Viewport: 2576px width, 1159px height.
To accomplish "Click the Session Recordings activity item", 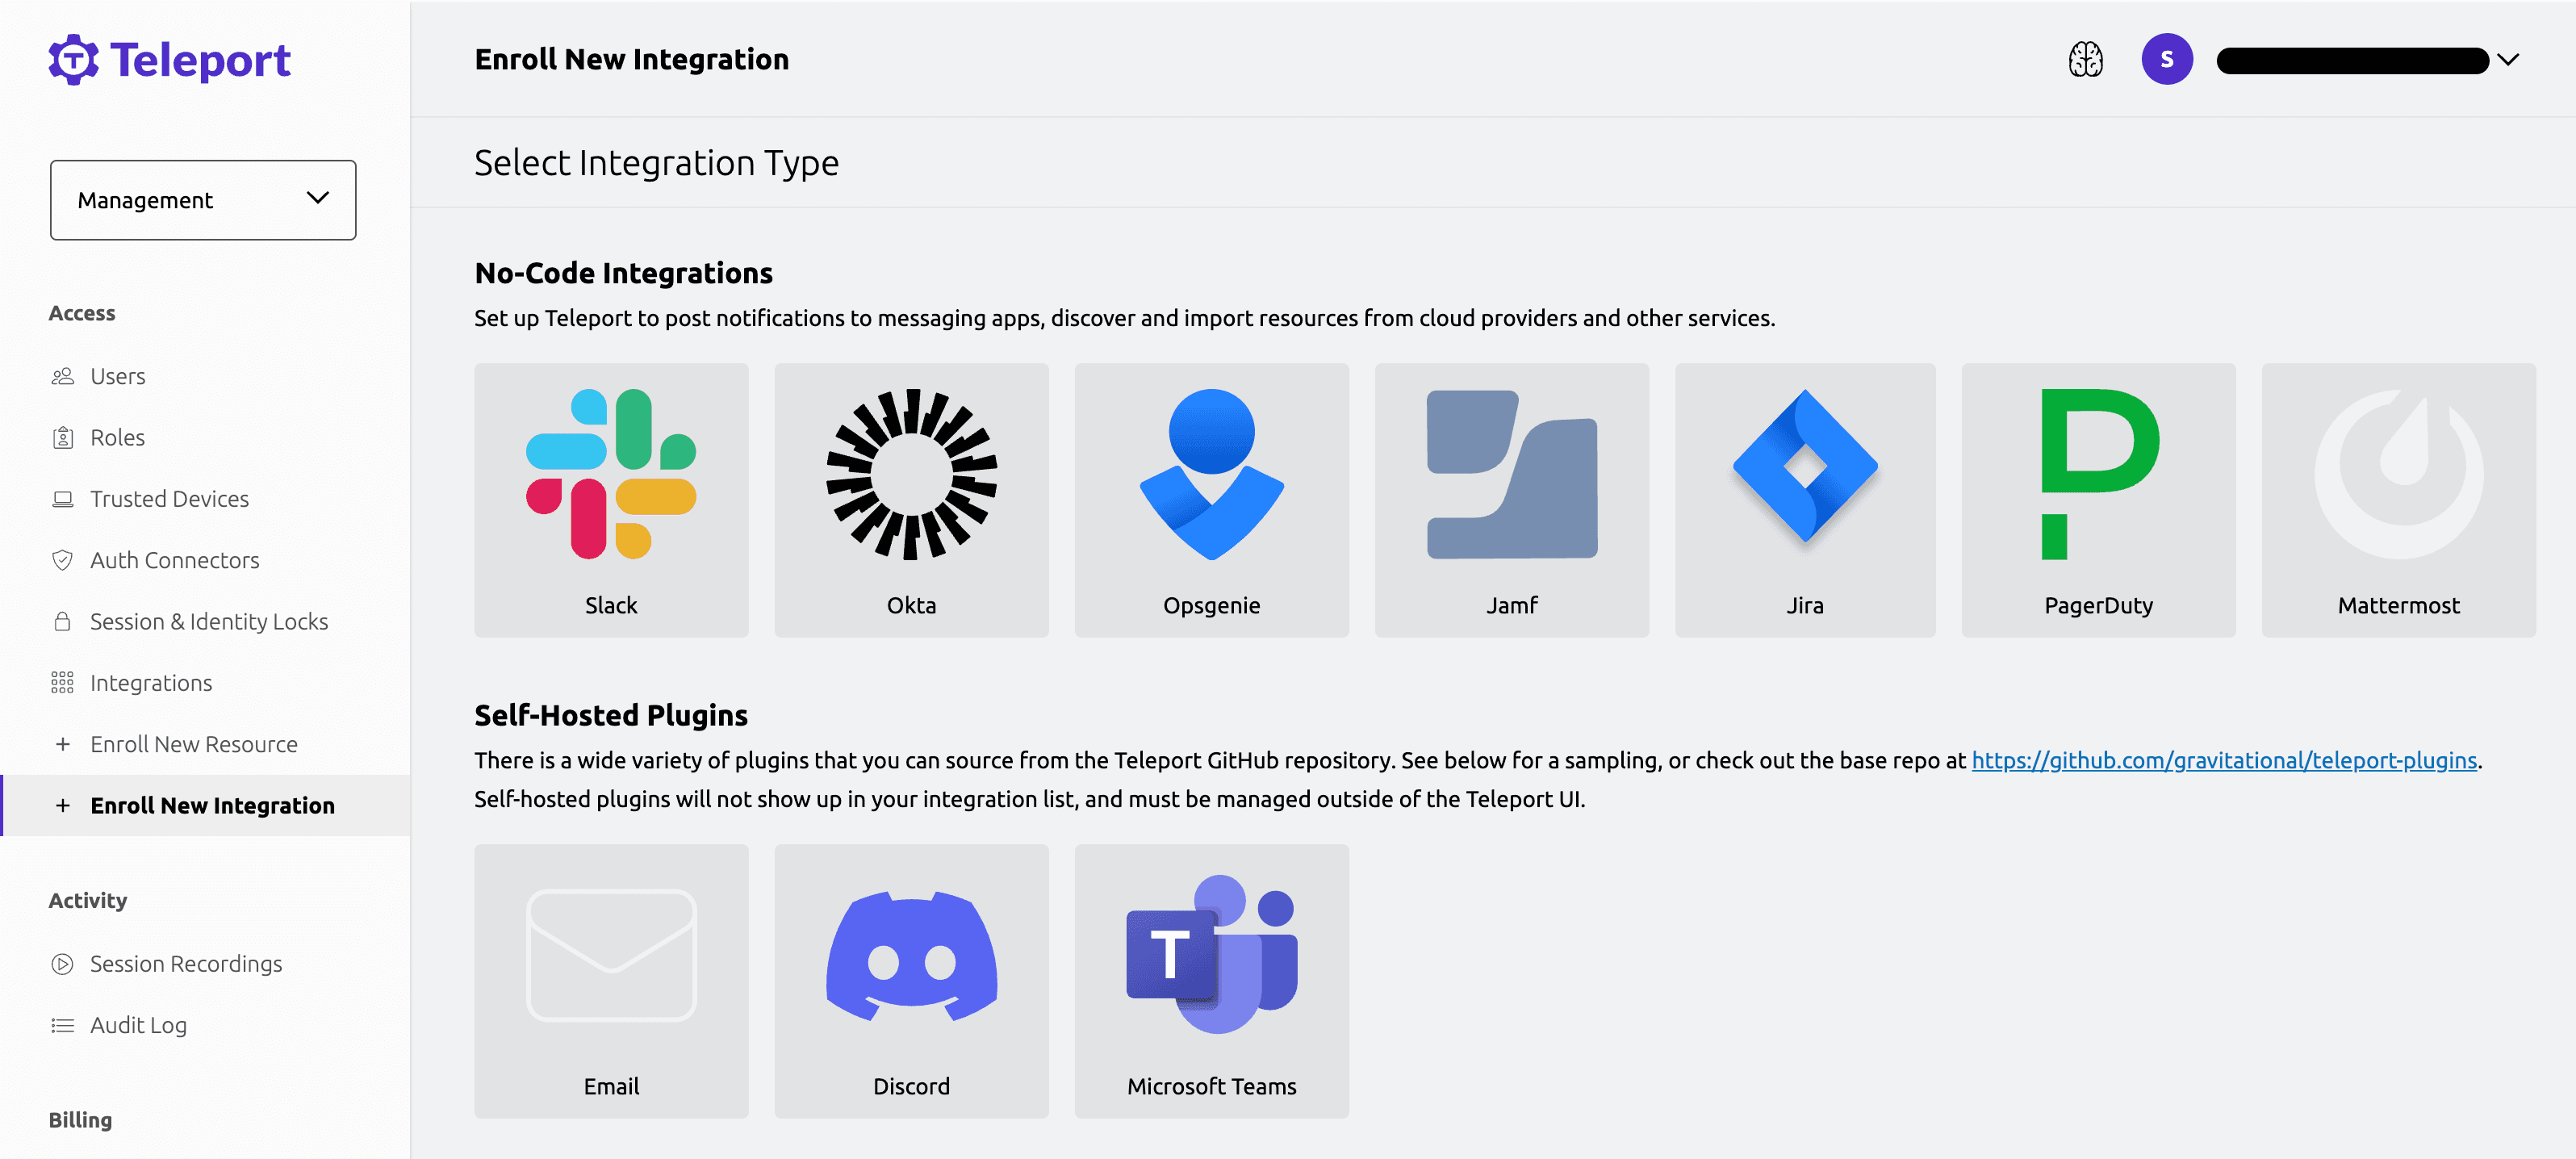I will click(x=186, y=962).
